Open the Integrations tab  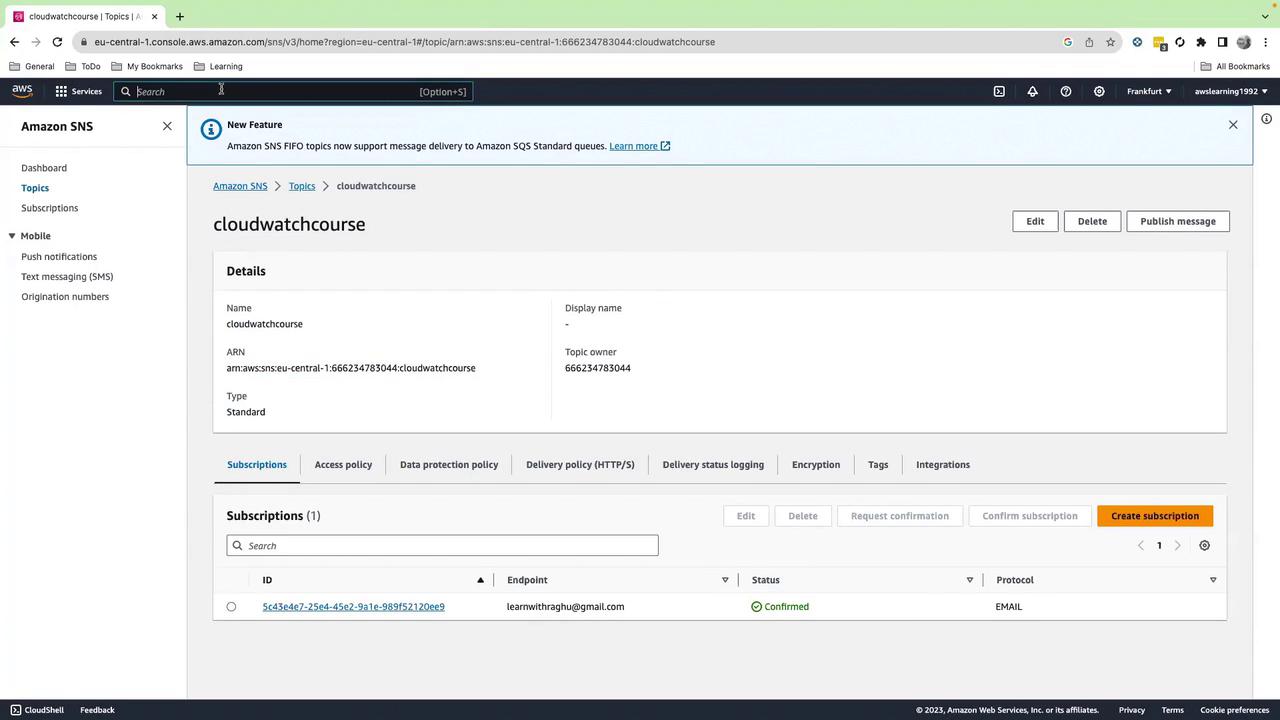tap(943, 465)
